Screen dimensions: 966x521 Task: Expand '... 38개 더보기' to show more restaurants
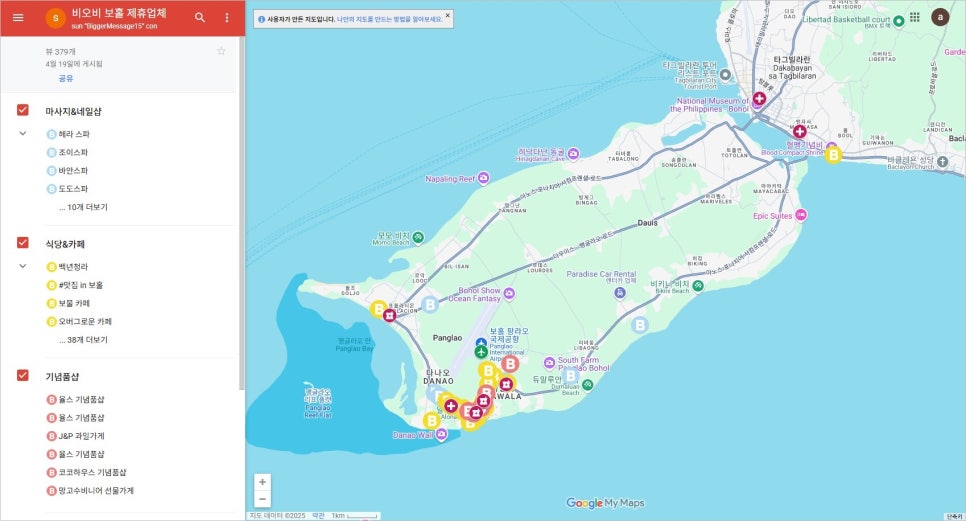pyautogui.click(x=83, y=339)
